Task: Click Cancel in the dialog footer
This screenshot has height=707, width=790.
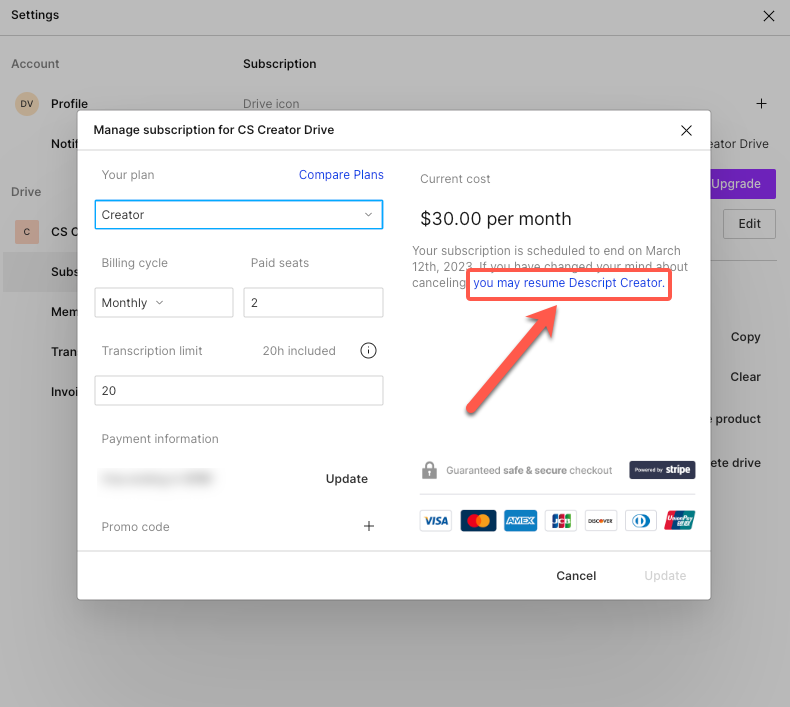Action: [576, 575]
